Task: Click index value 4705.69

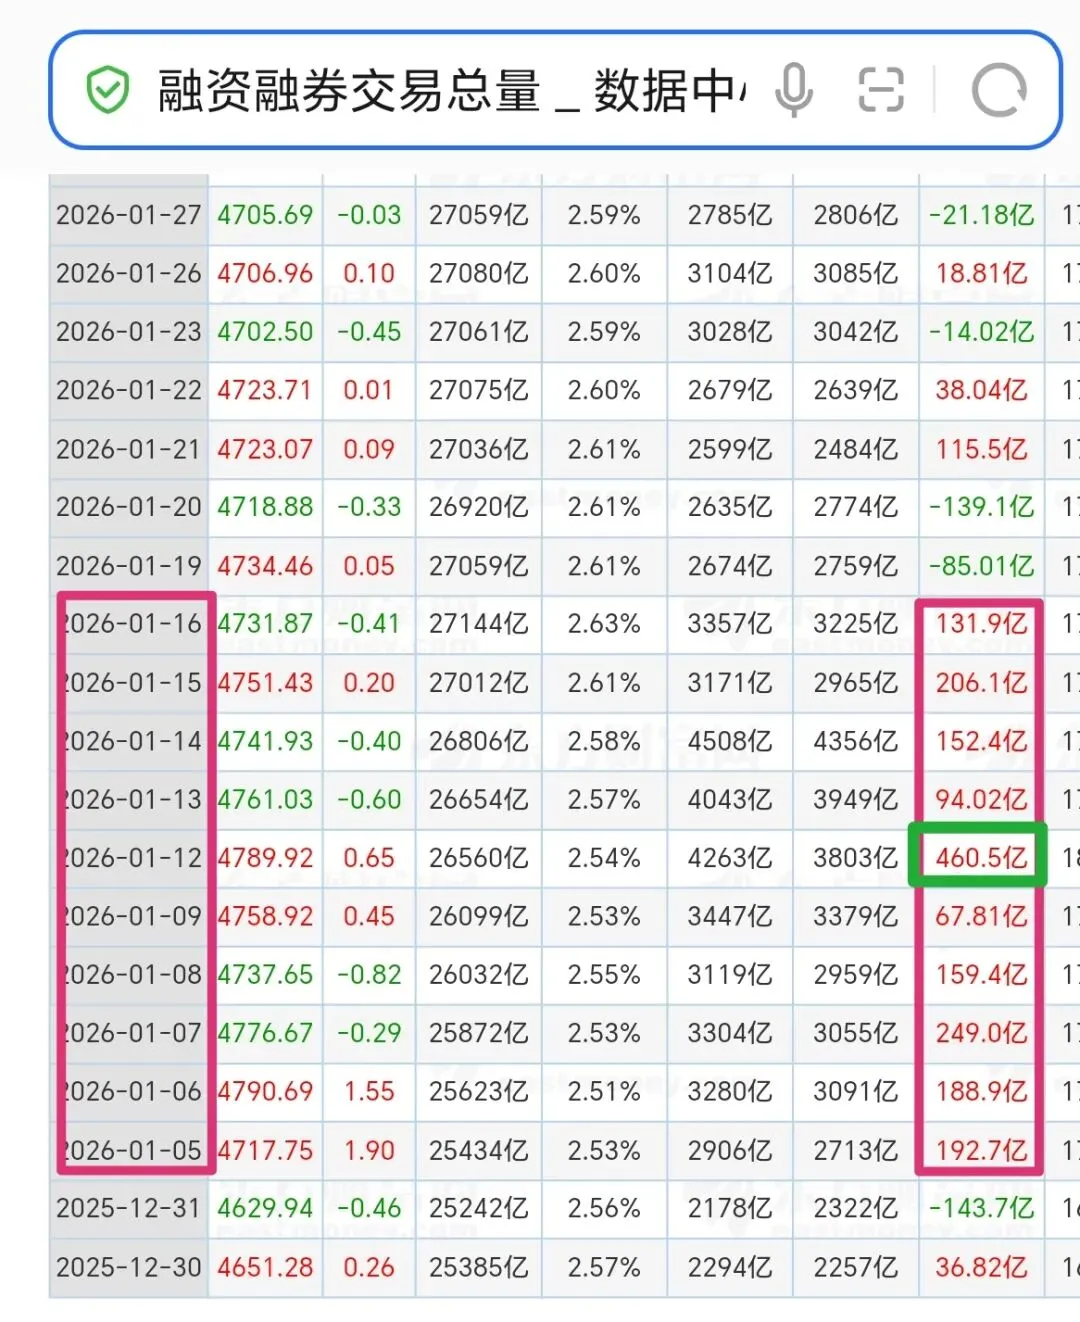Action: (265, 215)
